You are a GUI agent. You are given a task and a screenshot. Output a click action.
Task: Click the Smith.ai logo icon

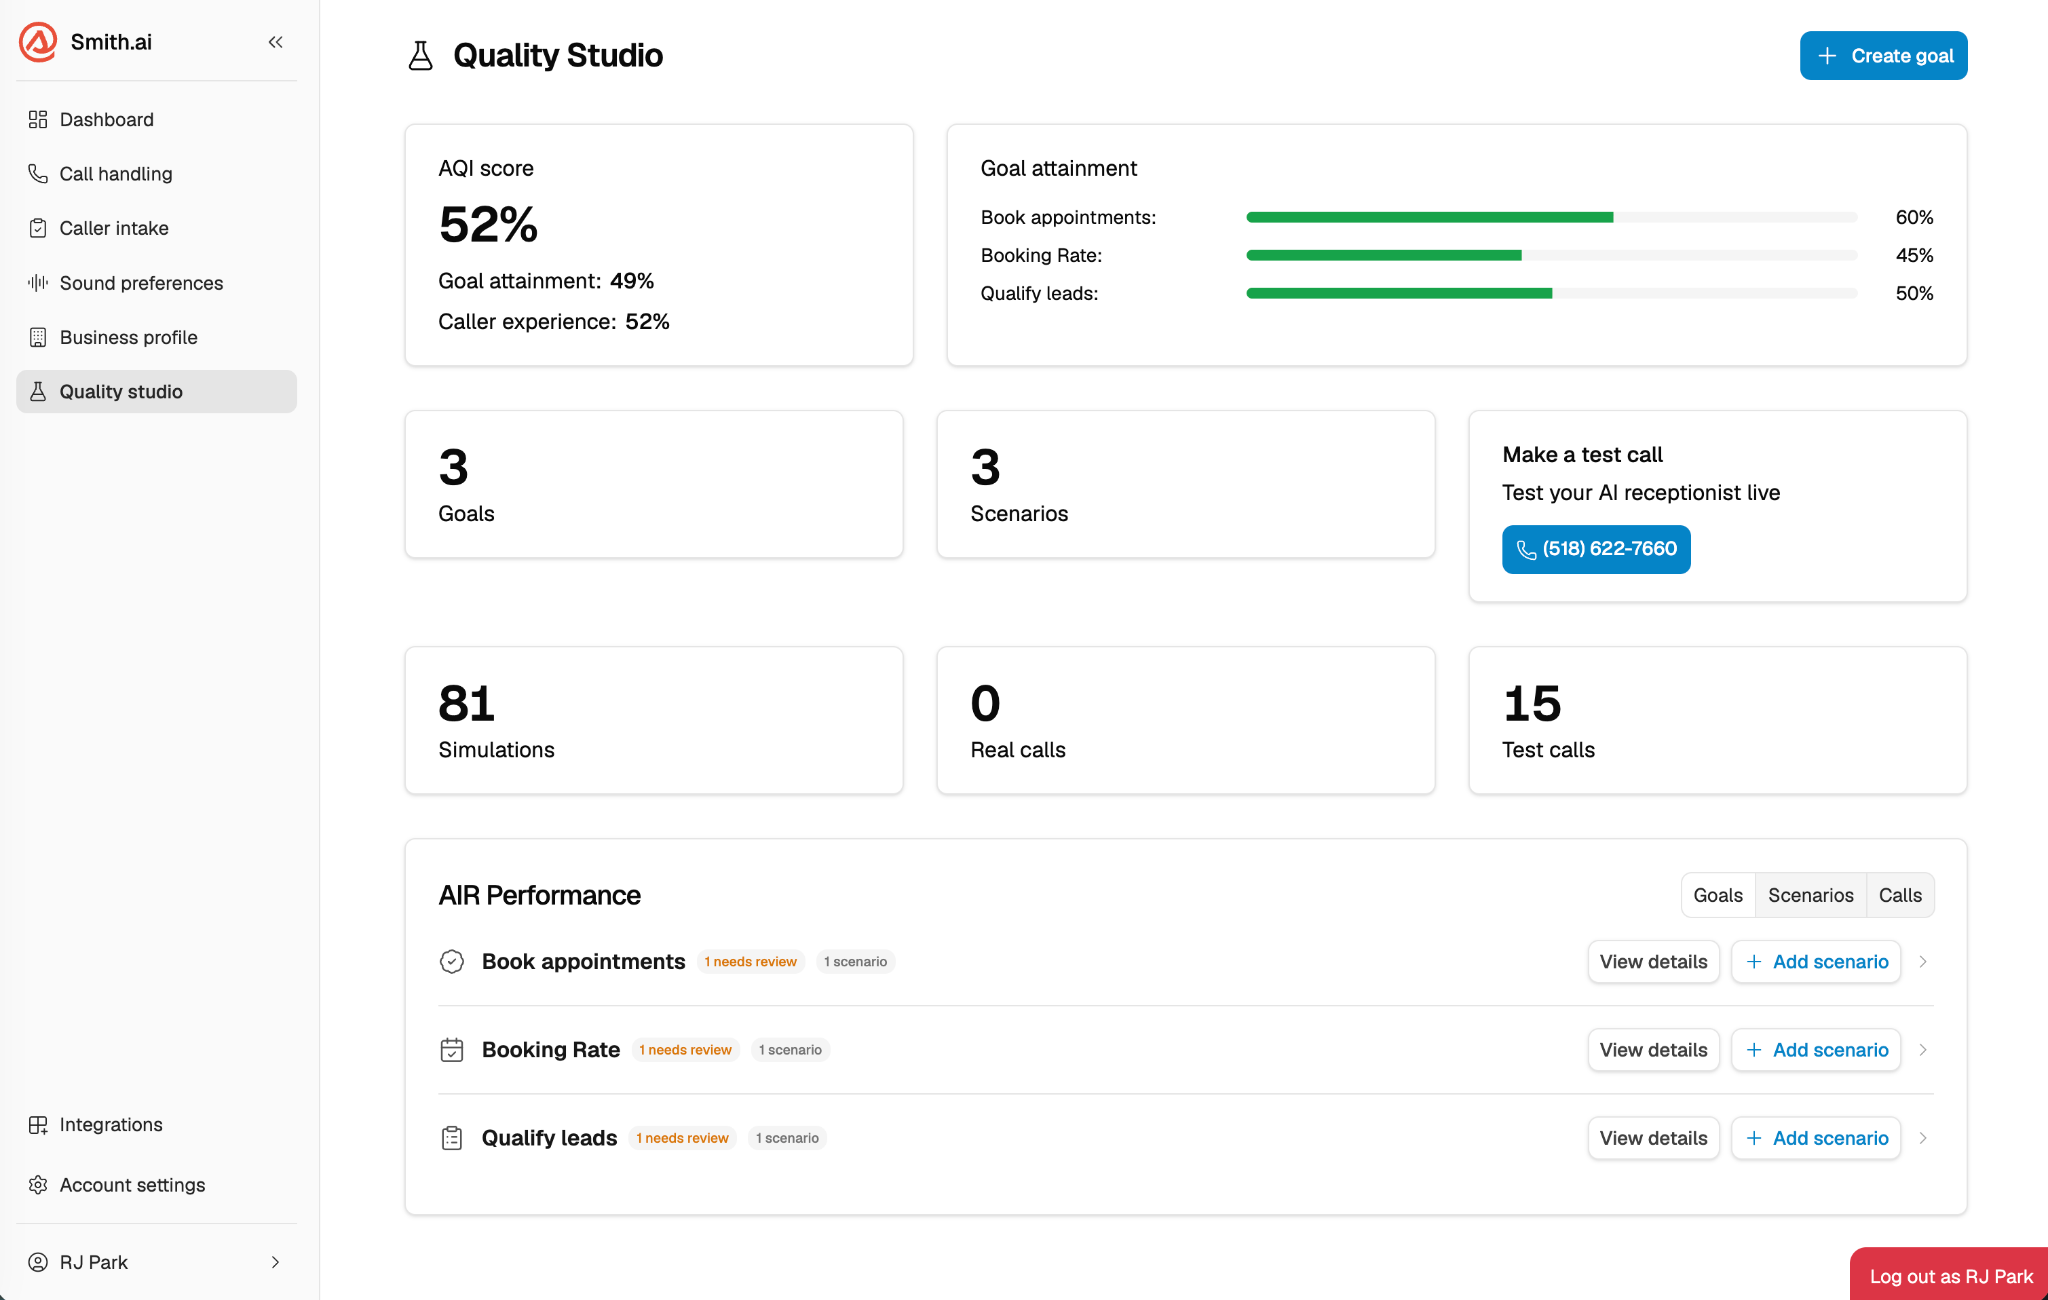pos(38,42)
